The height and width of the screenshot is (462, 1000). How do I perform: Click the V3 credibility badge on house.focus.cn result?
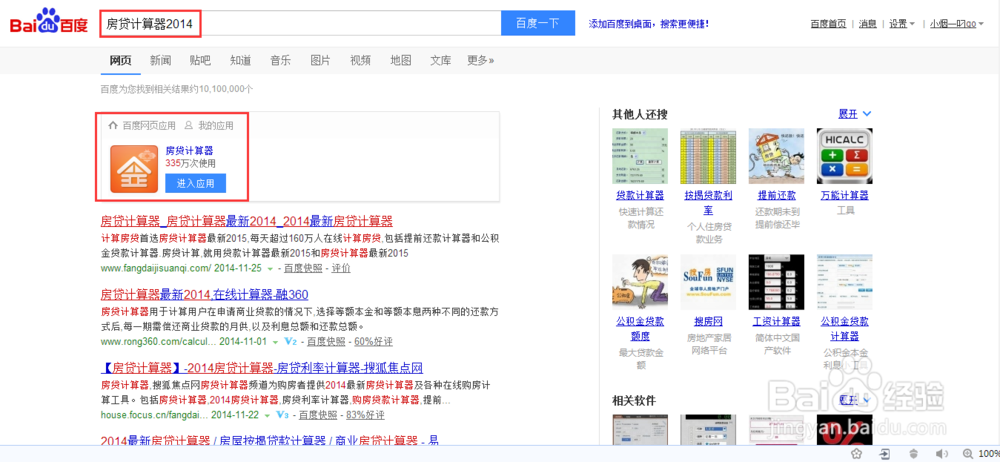283,415
